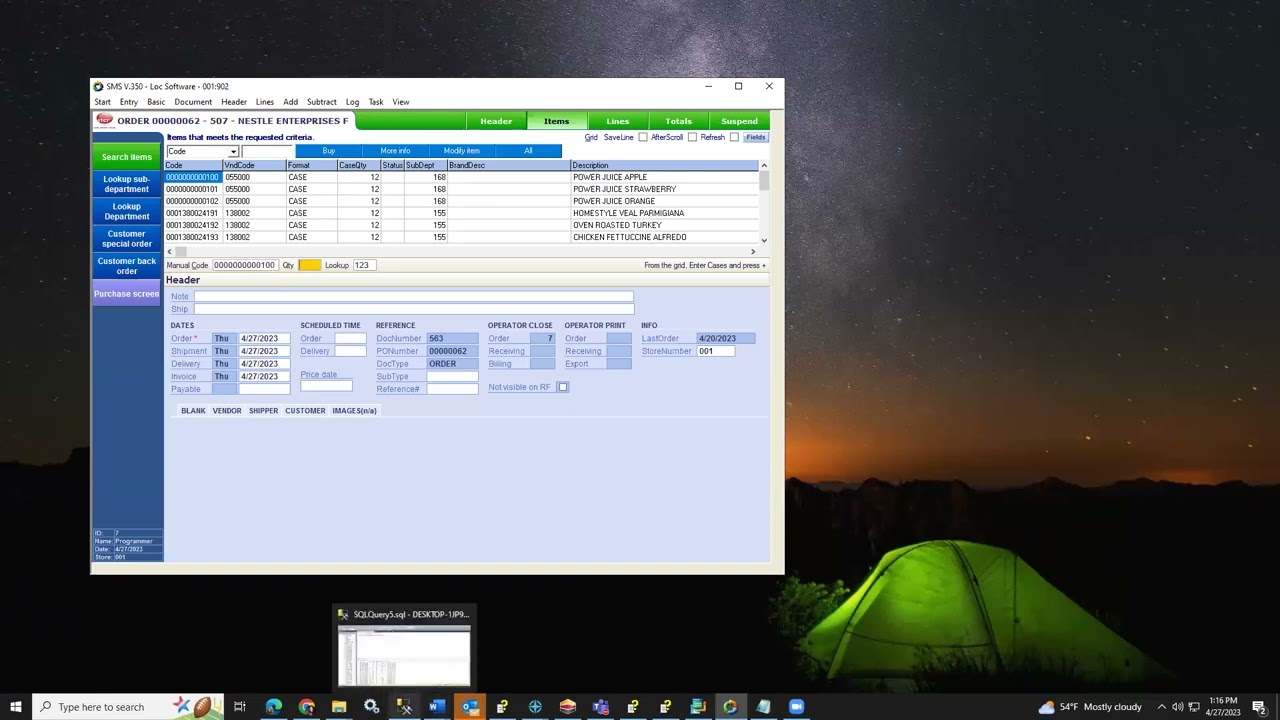Switch to the Header tab

(496, 121)
